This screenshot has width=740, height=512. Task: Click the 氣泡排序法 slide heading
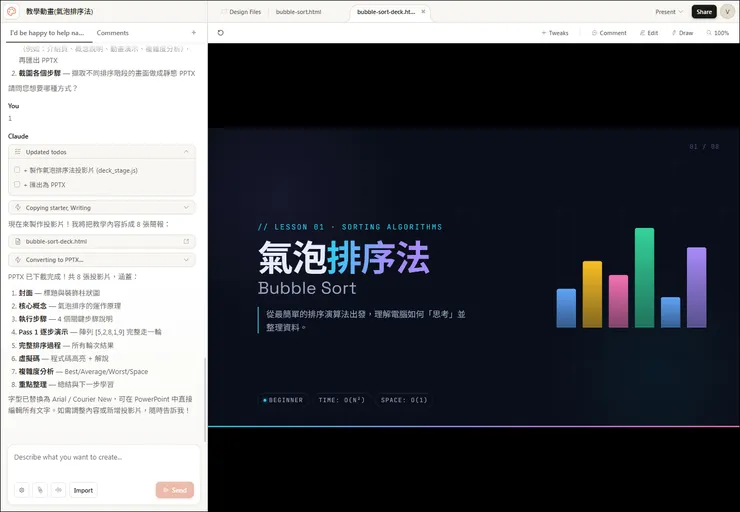tap(344, 258)
